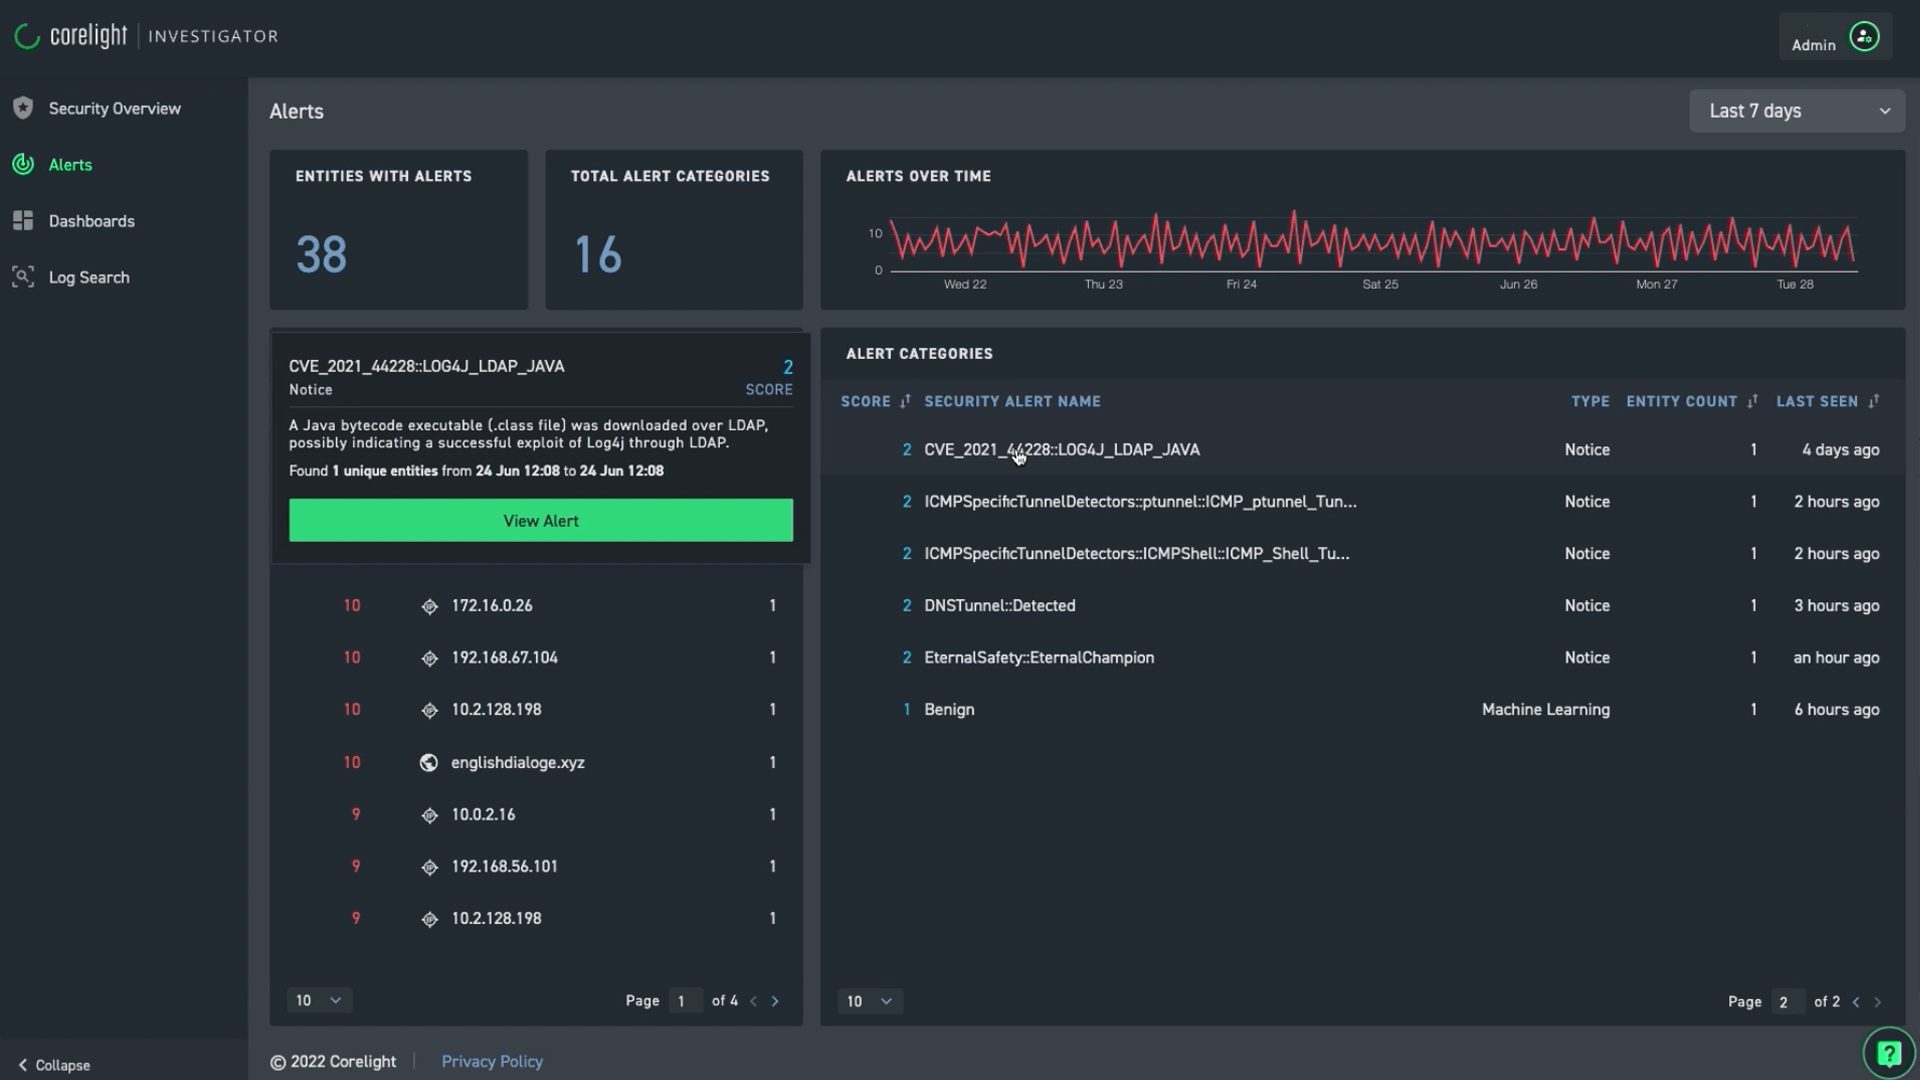Click the Type column header
Screen dimensions: 1920x1080
(1590, 401)
